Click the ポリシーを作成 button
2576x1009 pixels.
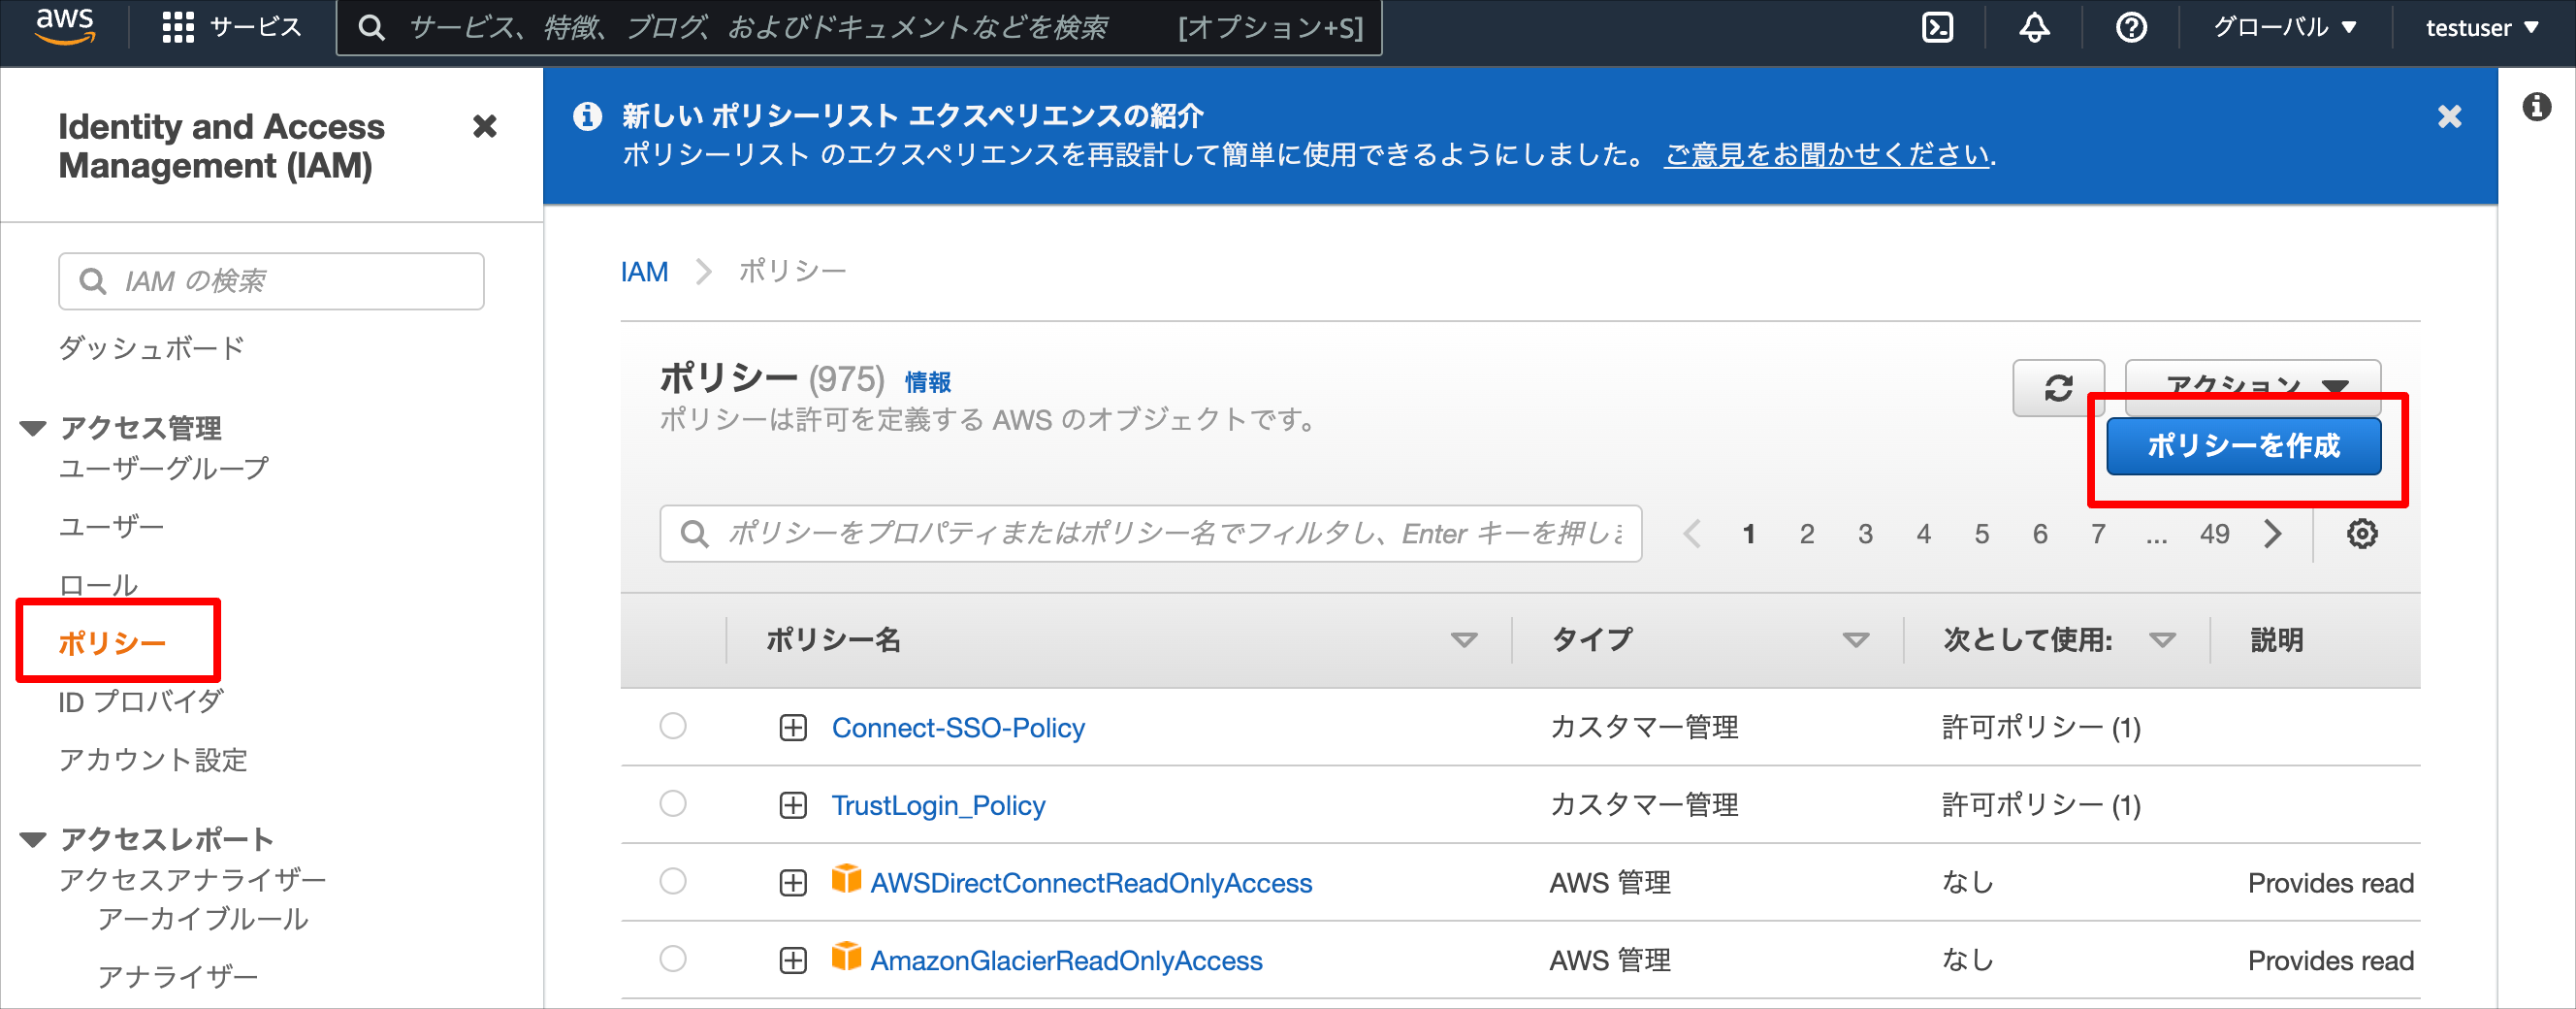coord(2243,446)
